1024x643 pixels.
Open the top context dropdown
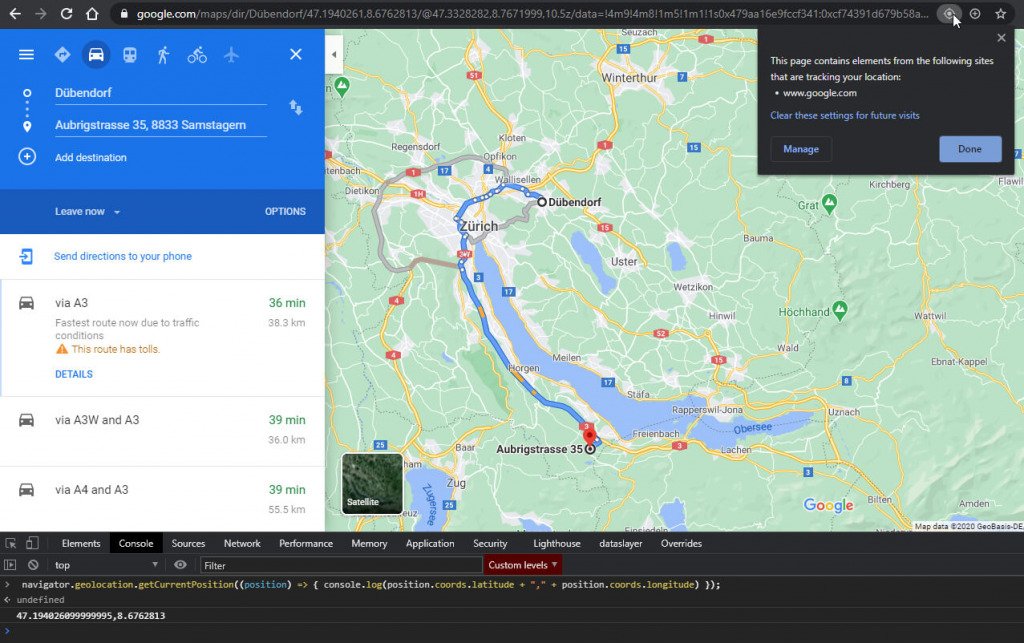coord(106,565)
